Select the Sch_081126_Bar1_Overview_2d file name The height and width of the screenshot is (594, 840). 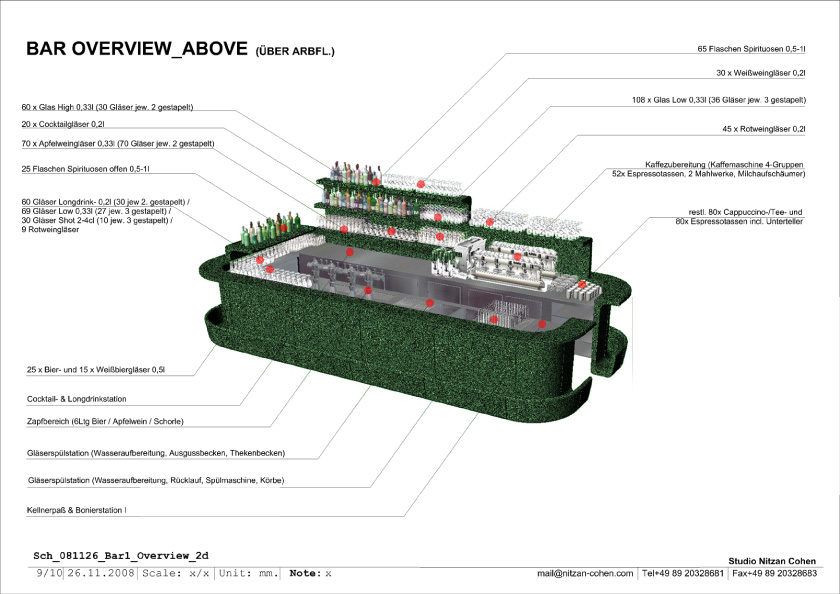121,554
